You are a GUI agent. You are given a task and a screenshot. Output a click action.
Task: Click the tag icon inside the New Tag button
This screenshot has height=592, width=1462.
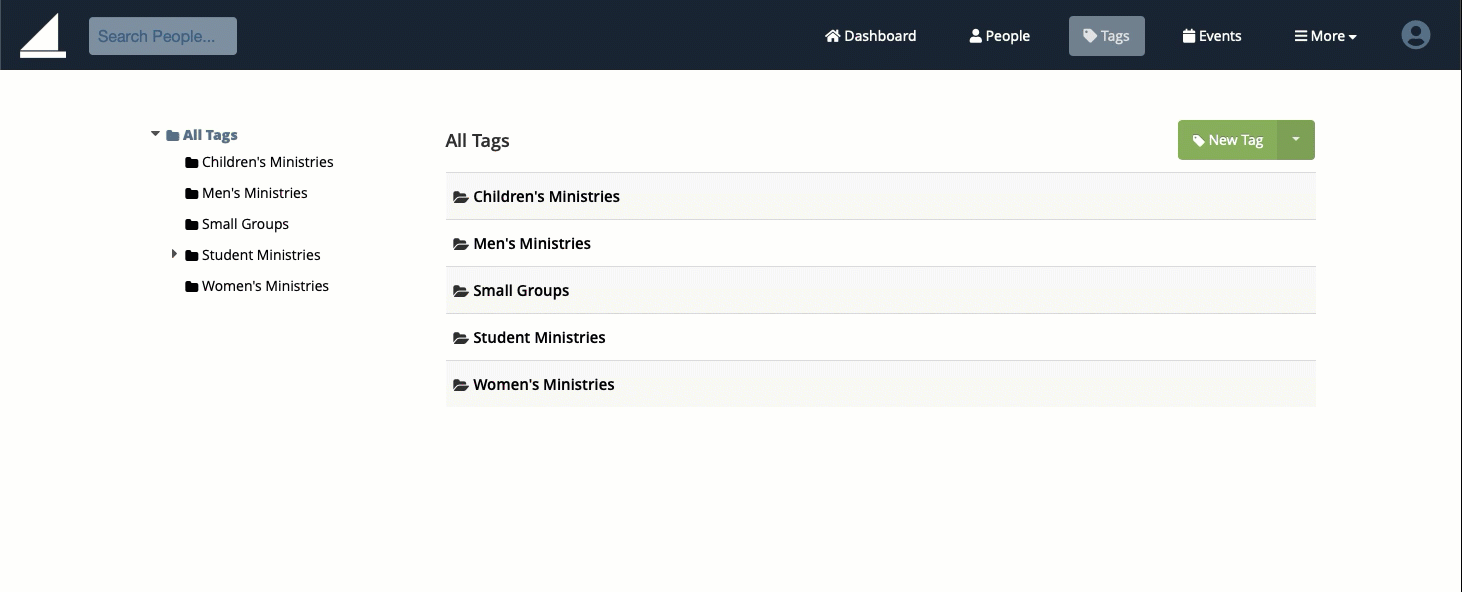click(1198, 139)
